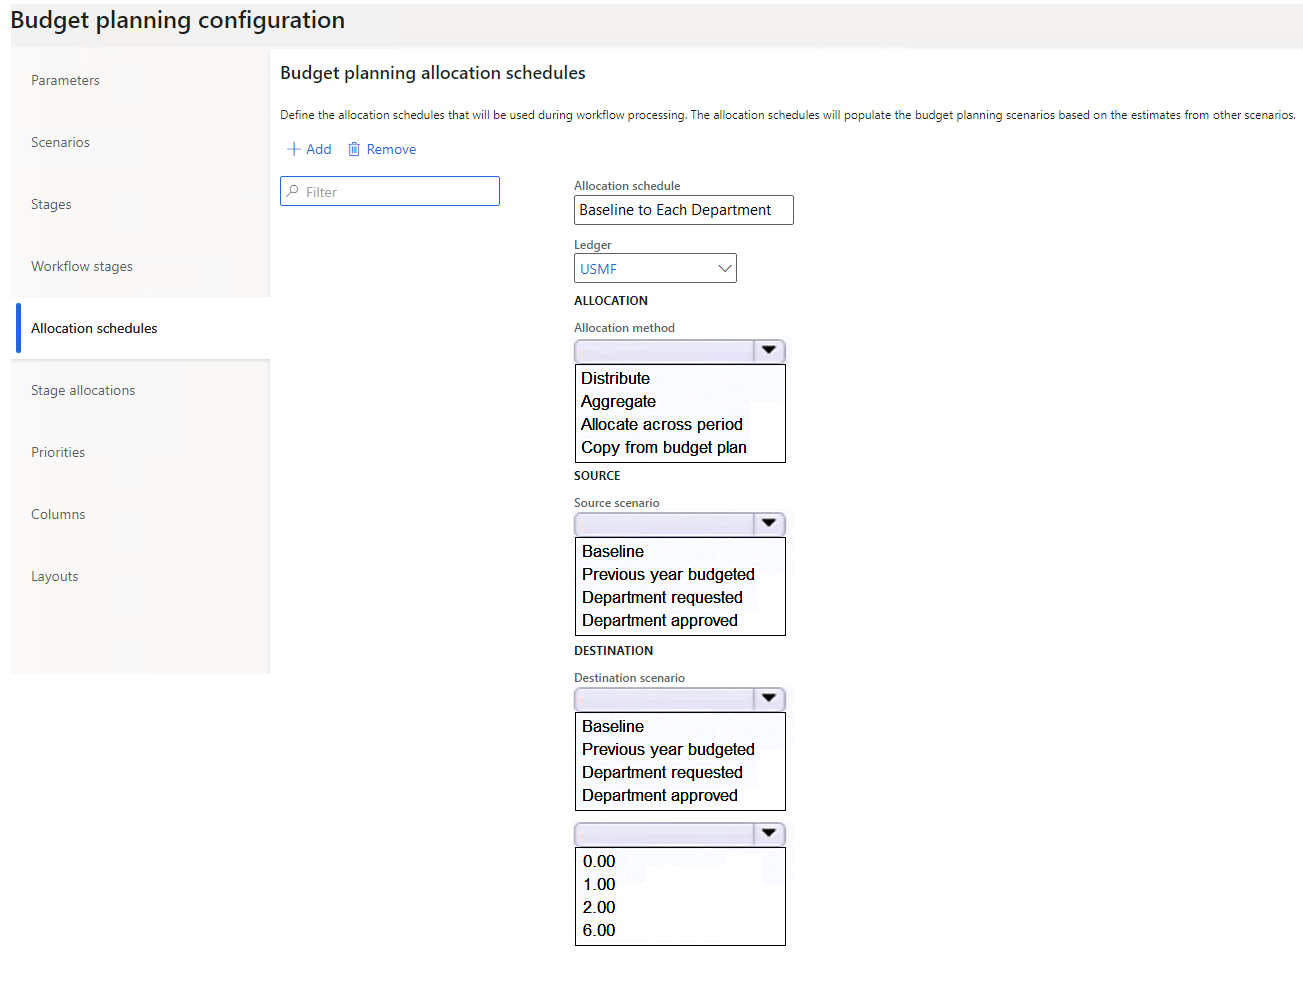
Task: Go to the Priorities section
Action: (58, 452)
